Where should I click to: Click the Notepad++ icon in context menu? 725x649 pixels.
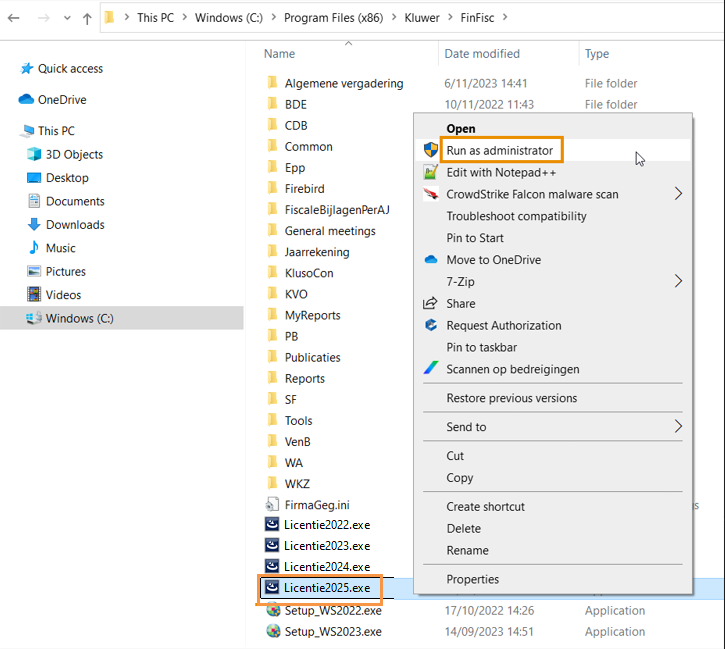(x=431, y=172)
